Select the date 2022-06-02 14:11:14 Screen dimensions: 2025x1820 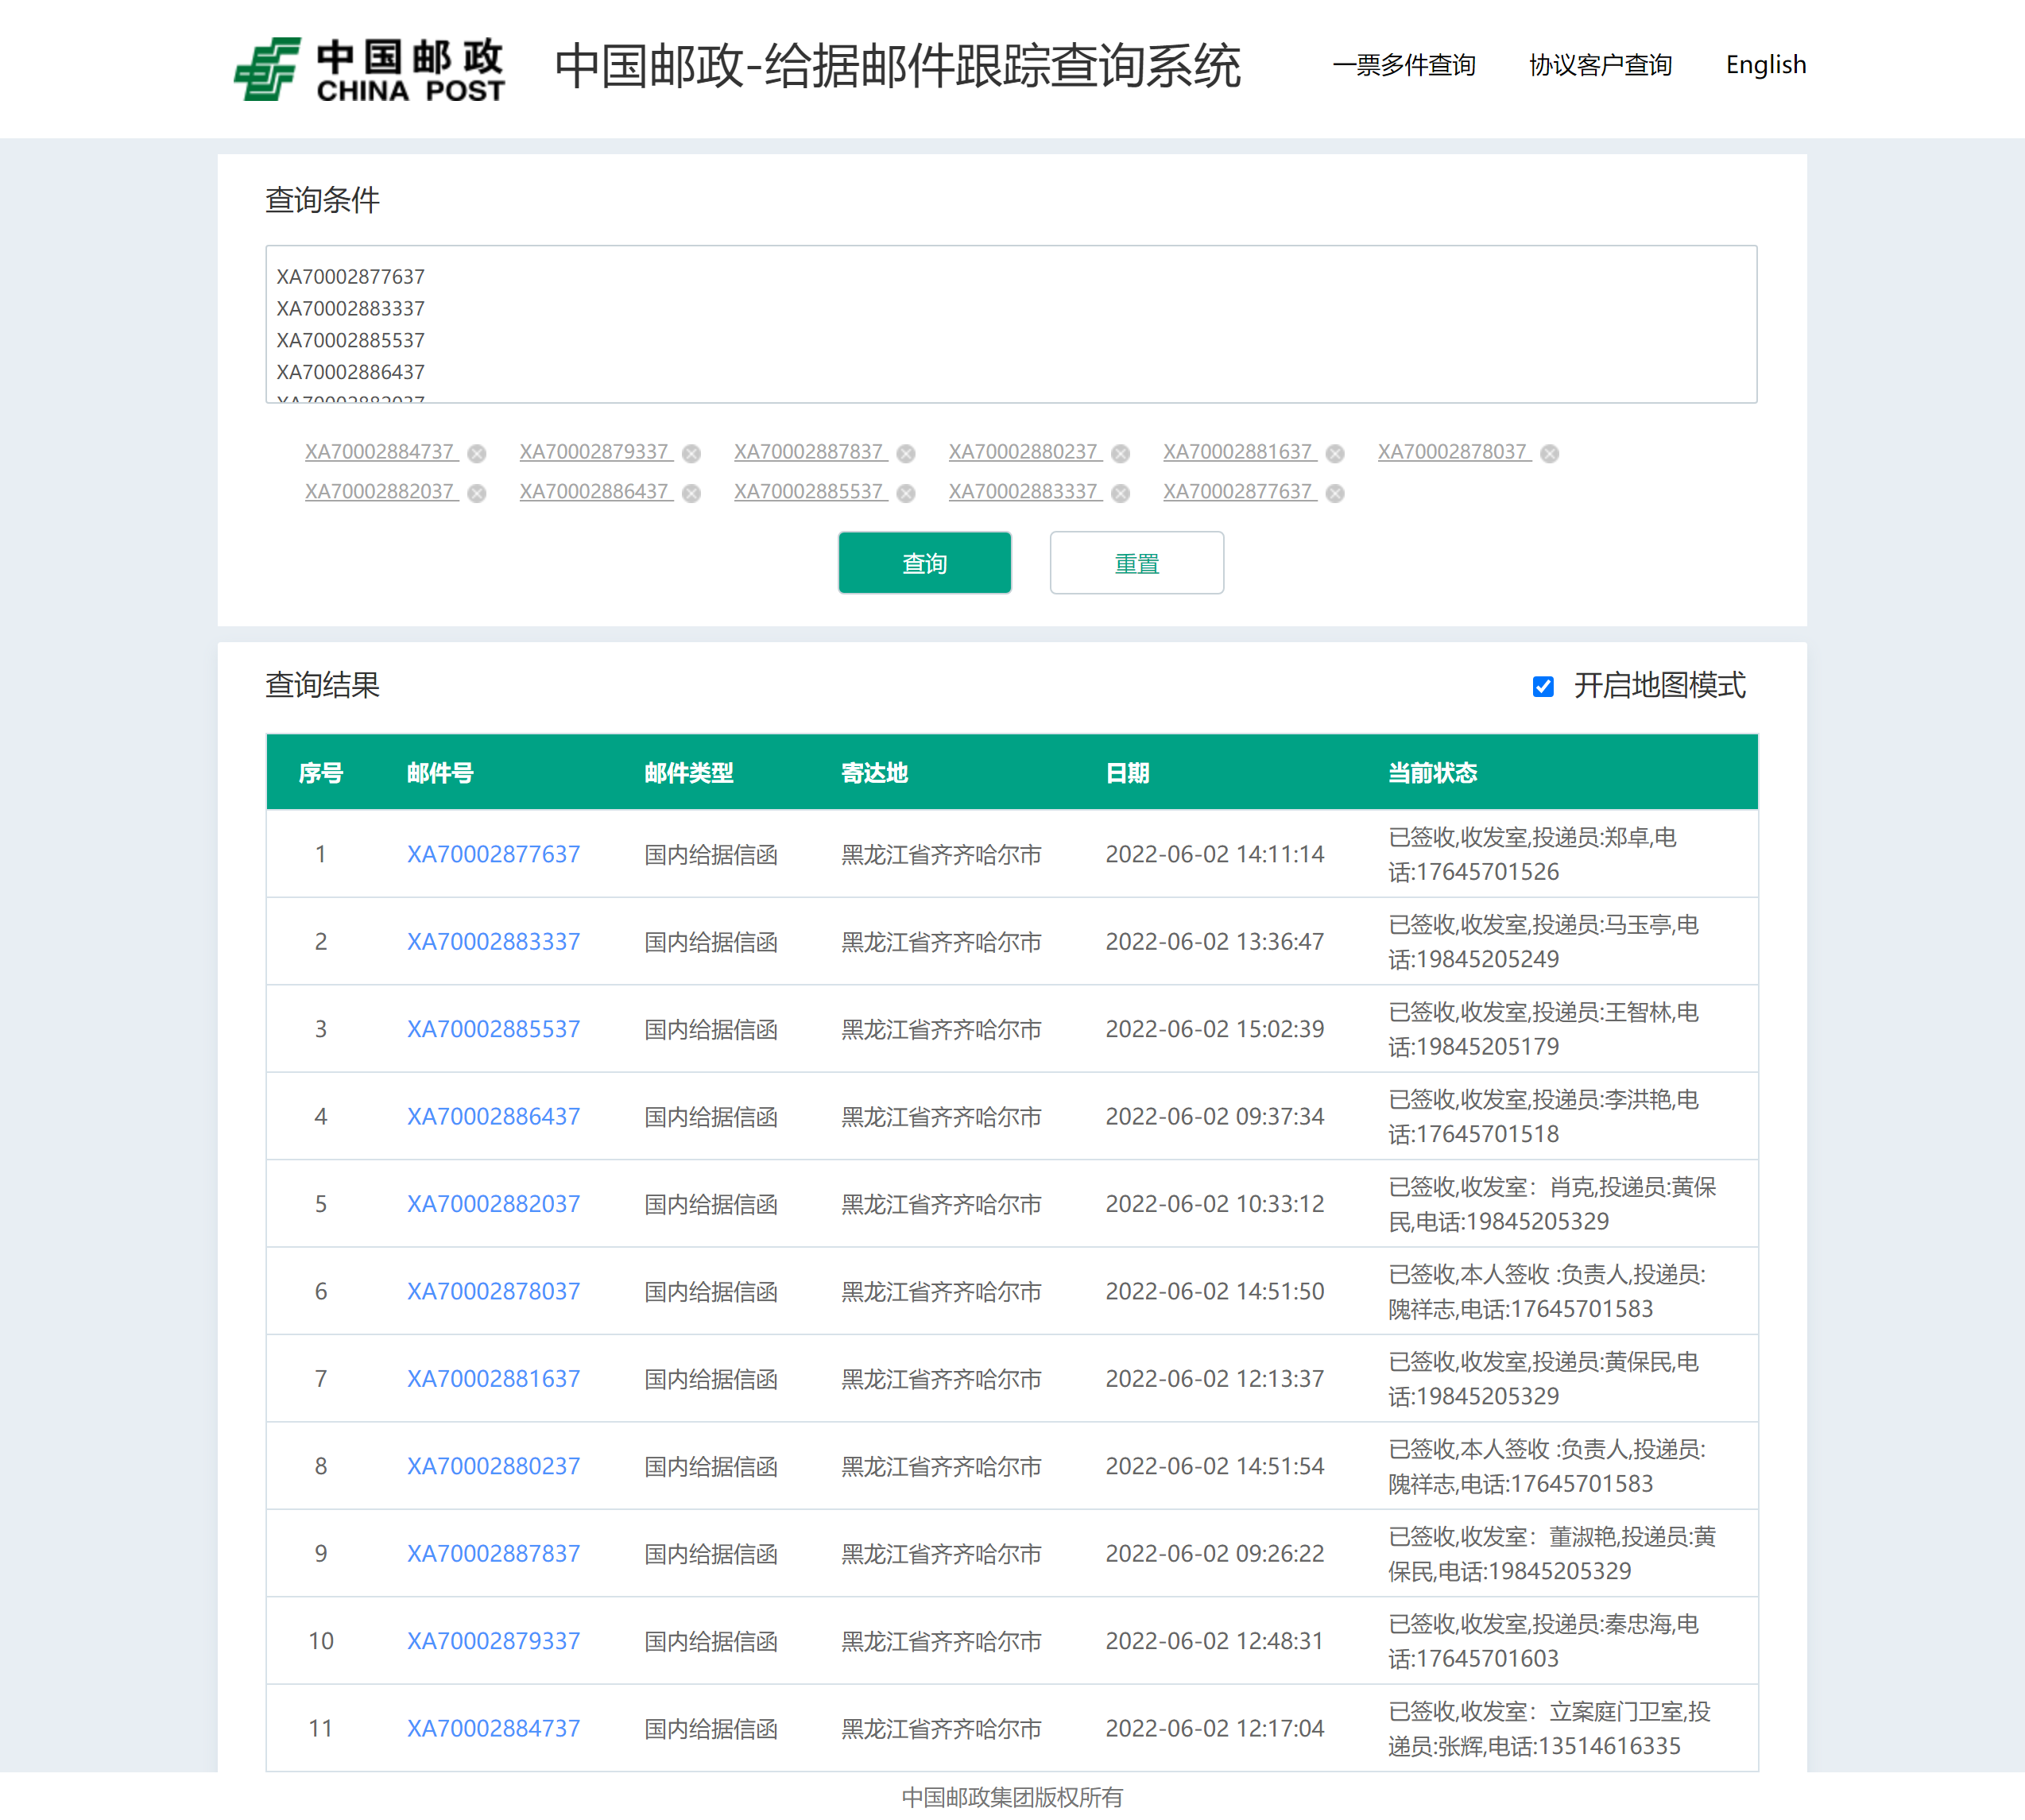point(1215,855)
